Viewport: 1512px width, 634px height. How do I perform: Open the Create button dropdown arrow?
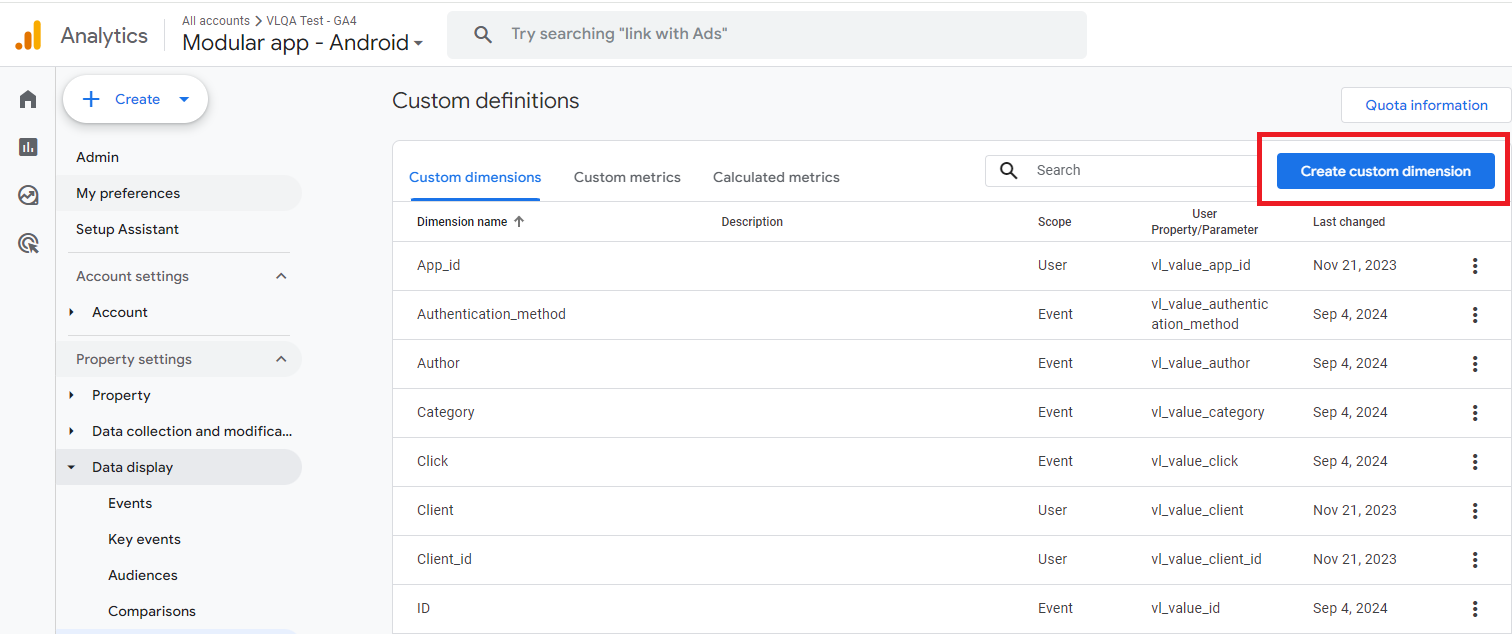(184, 99)
